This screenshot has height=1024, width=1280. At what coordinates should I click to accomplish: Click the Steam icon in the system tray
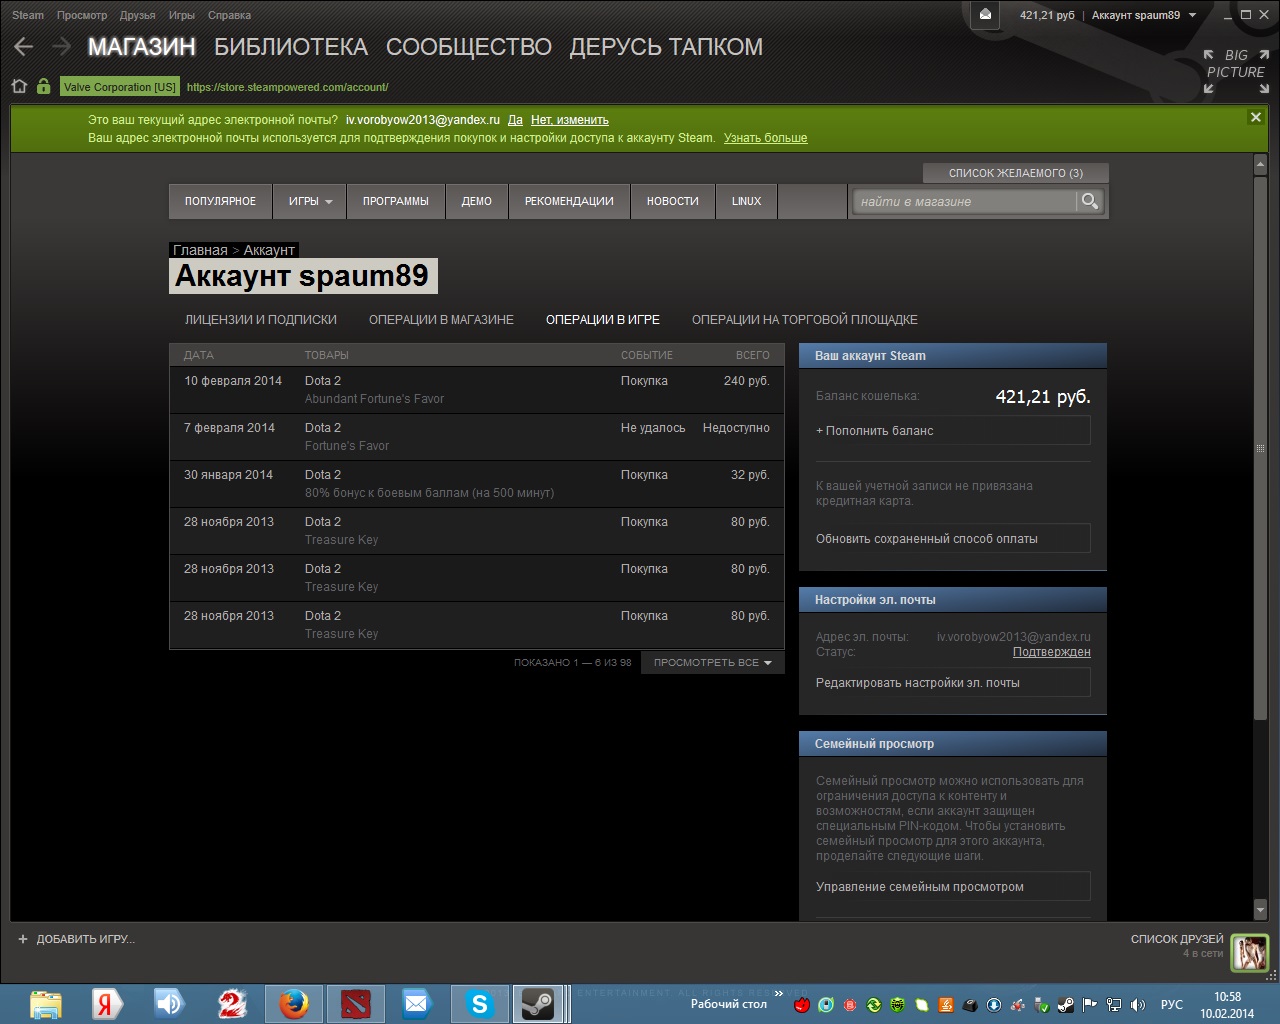[1066, 1005]
